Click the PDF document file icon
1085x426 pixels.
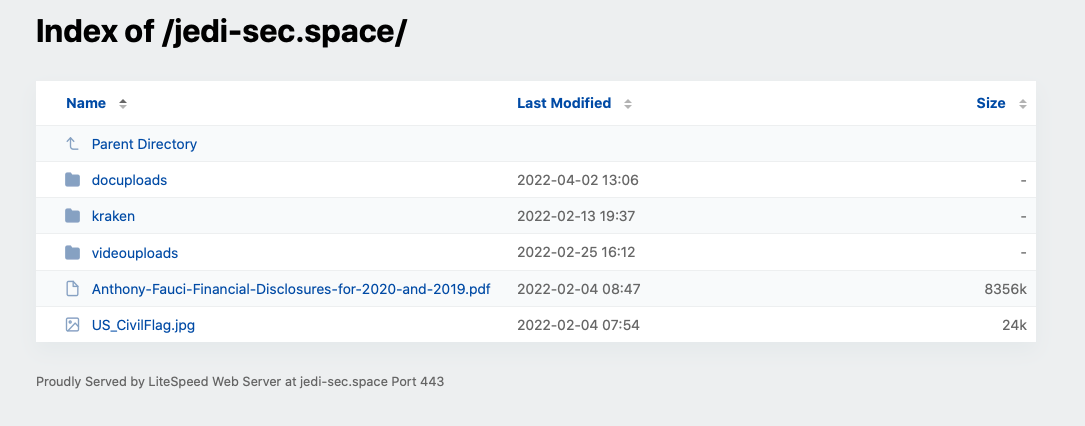click(x=72, y=288)
